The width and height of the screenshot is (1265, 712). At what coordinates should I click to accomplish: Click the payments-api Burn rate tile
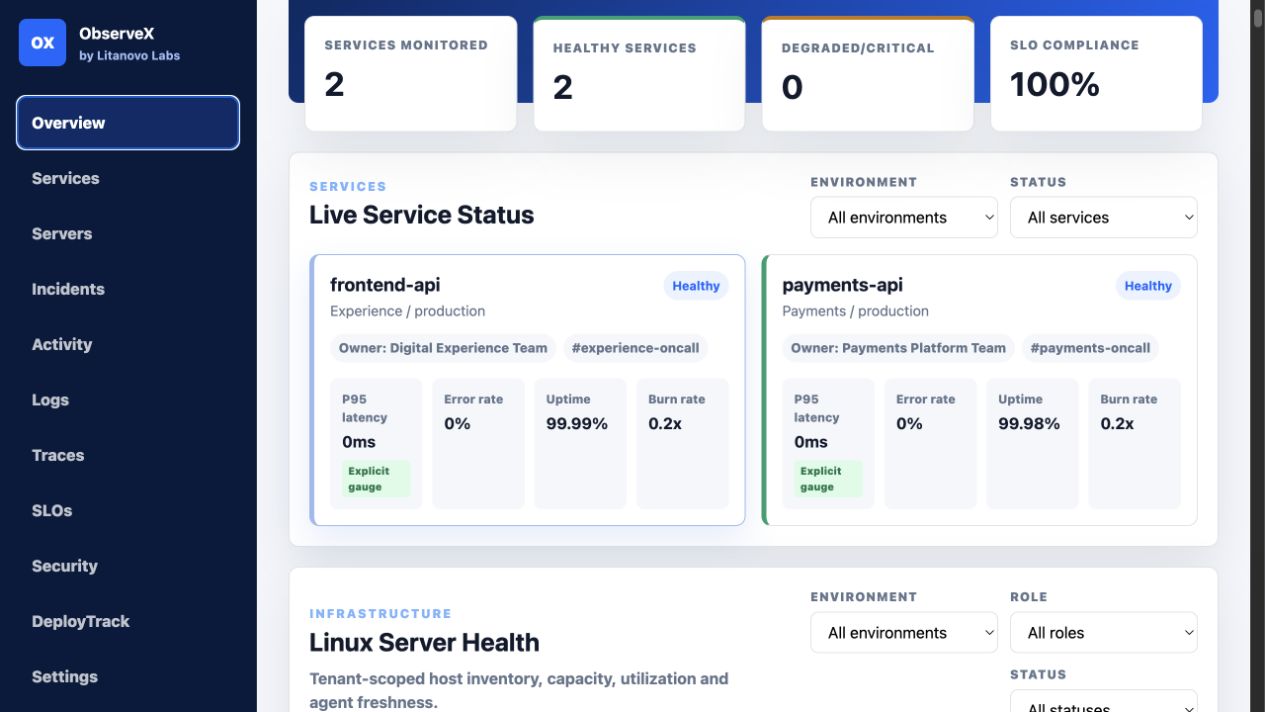click(x=1135, y=443)
